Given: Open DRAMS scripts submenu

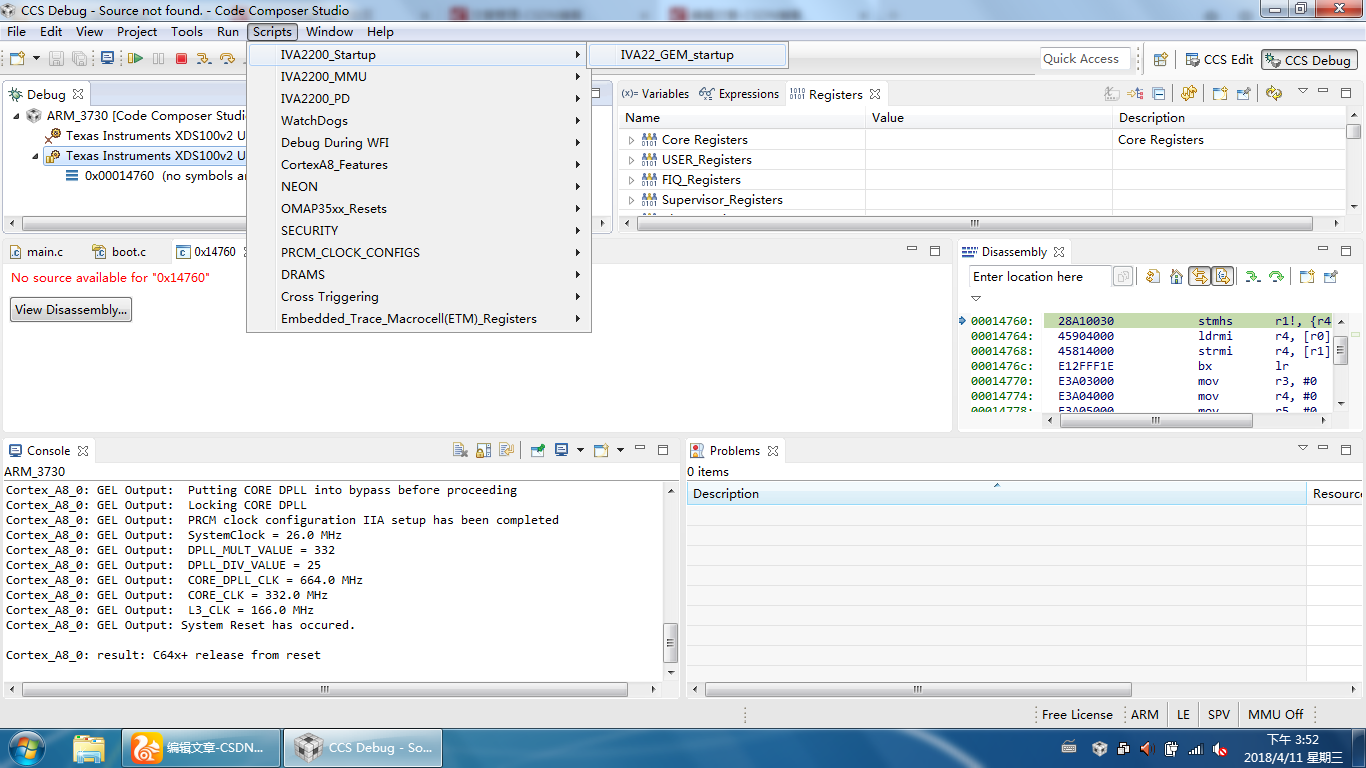Looking at the screenshot, I should point(419,275).
